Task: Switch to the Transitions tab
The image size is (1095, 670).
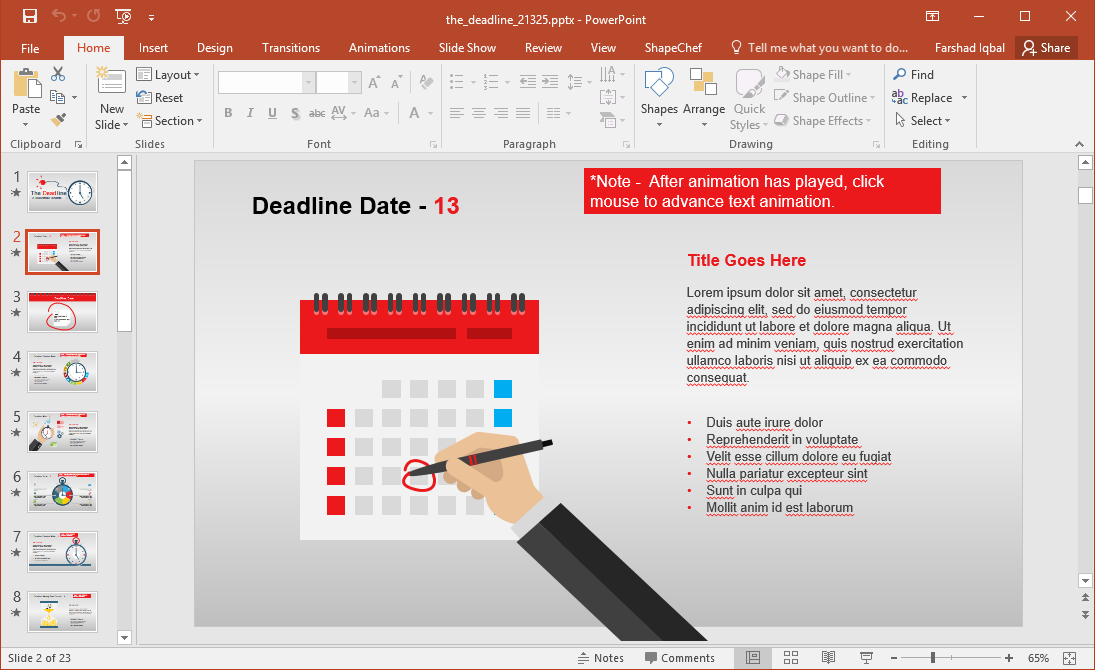Action: tap(290, 47)
